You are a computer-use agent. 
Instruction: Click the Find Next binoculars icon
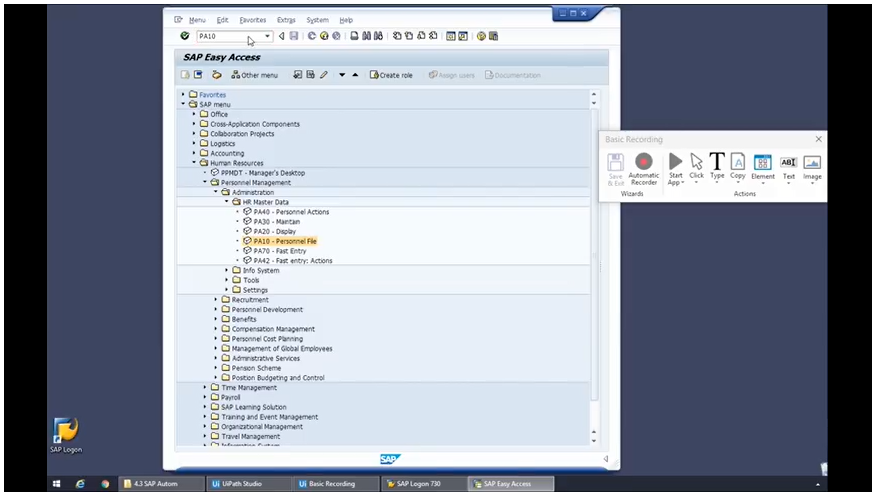tap(379, 36)
